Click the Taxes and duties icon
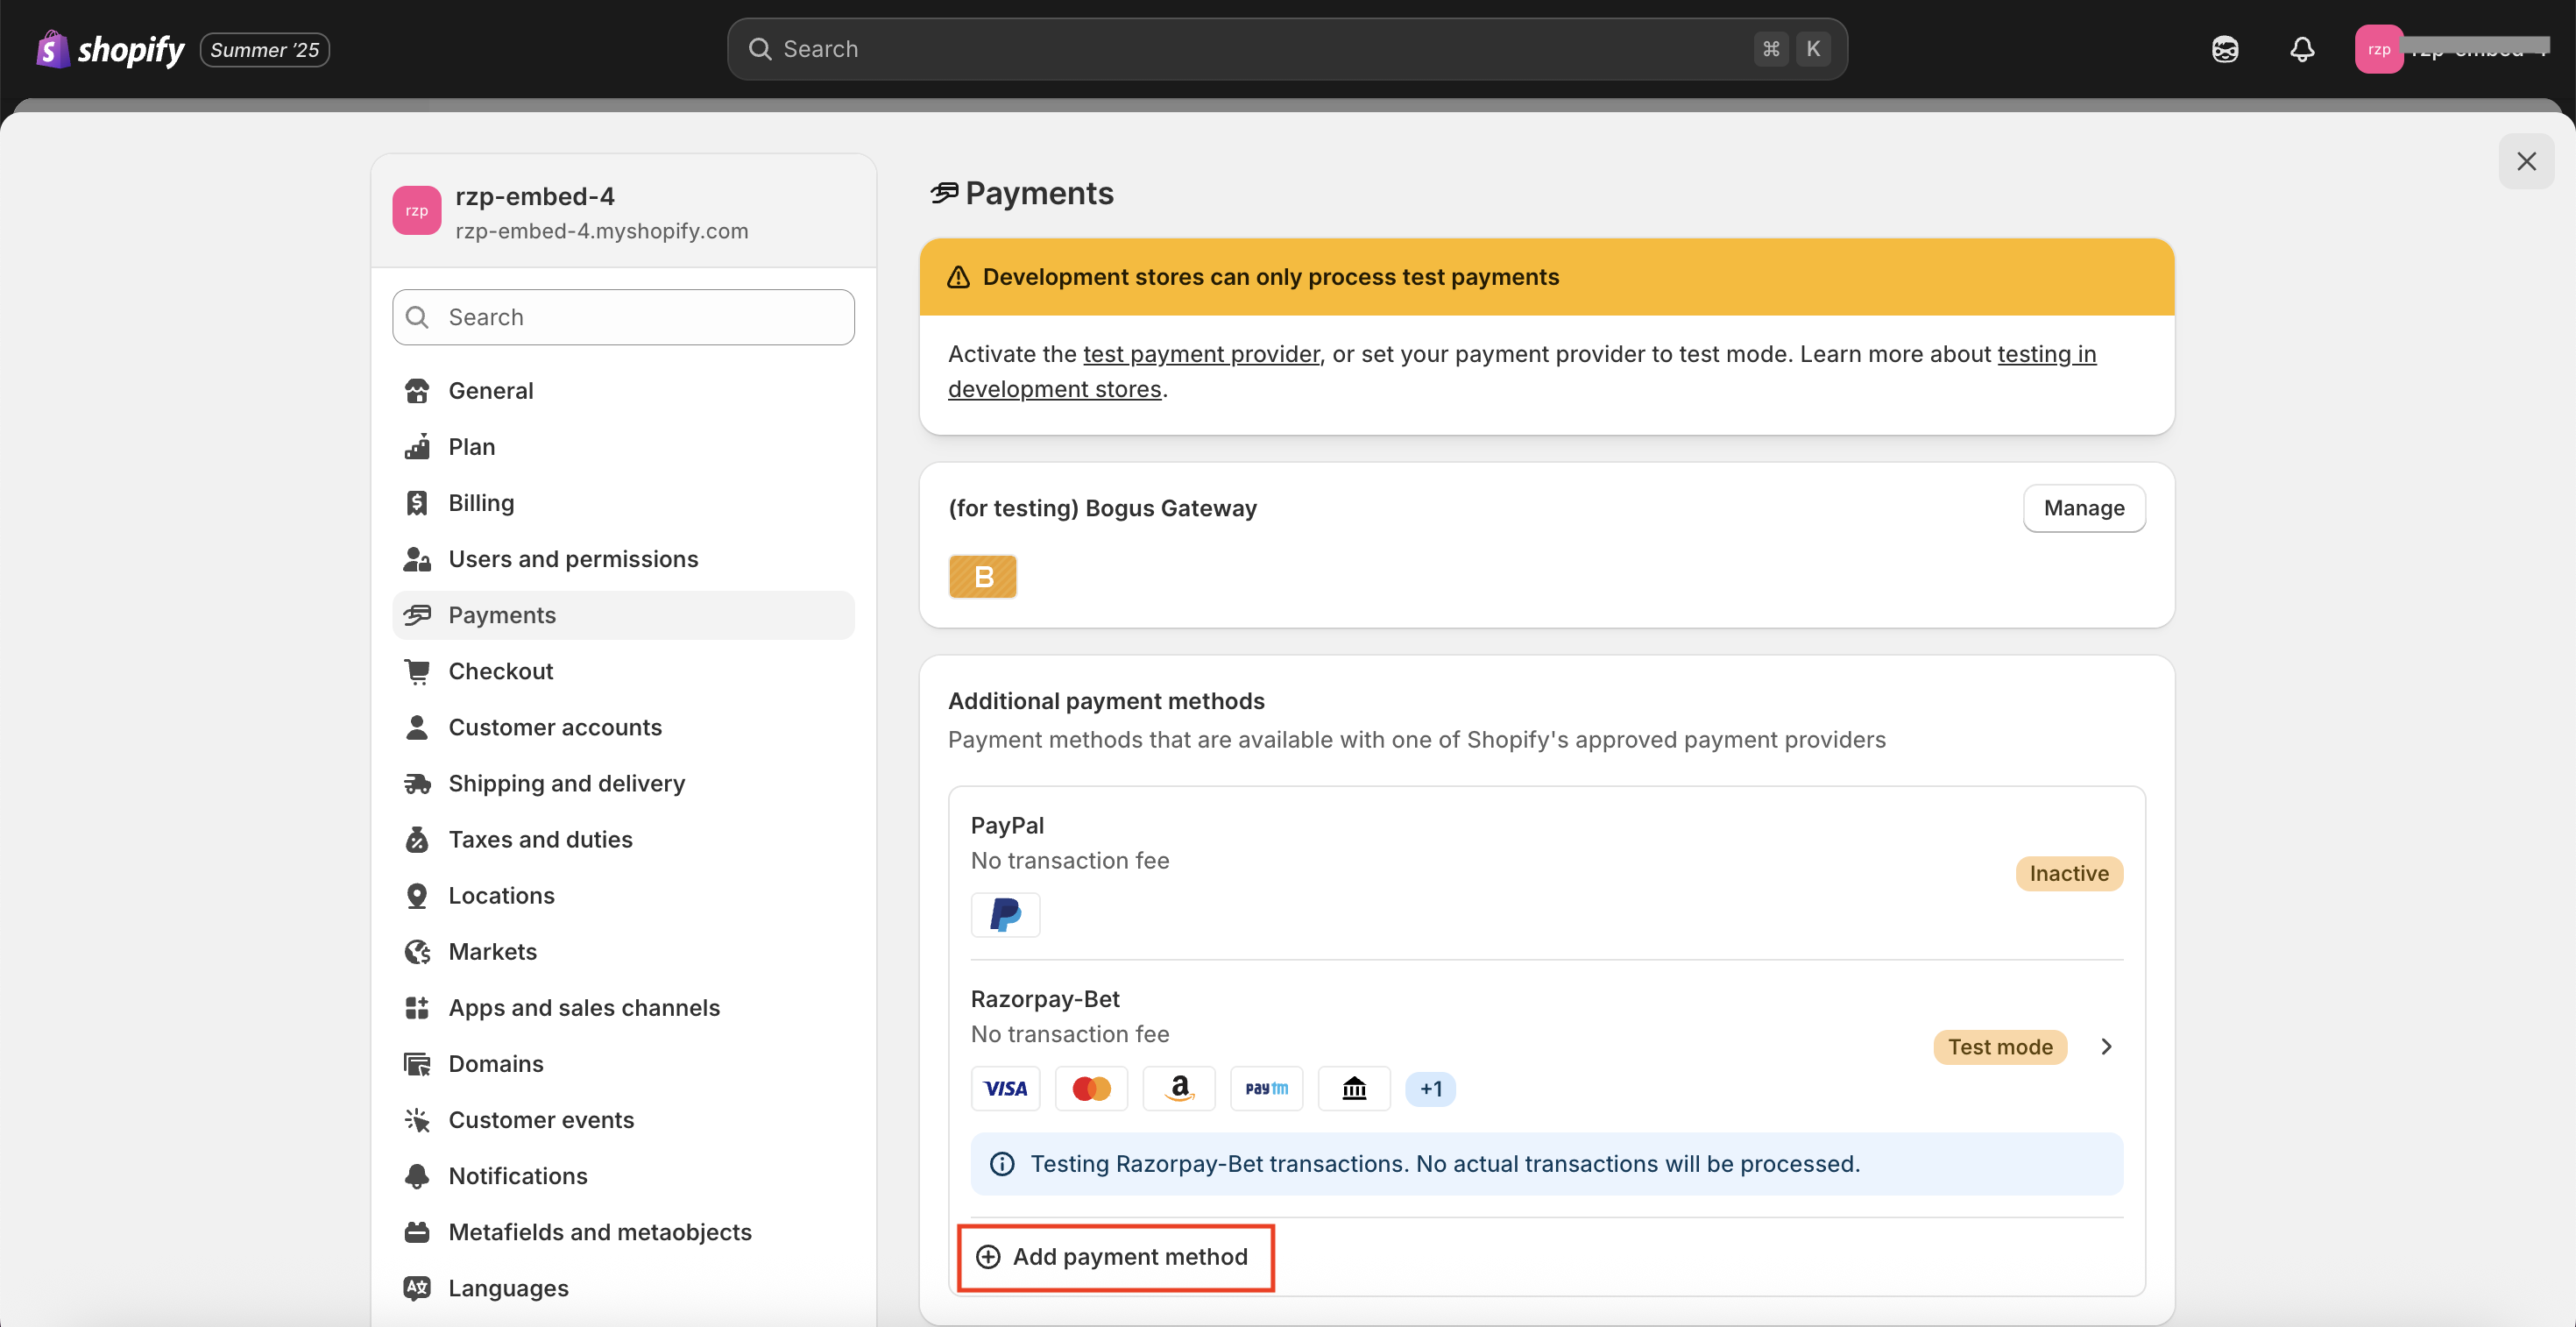This screenshot has height=1327, width=2576. (417, 839)
